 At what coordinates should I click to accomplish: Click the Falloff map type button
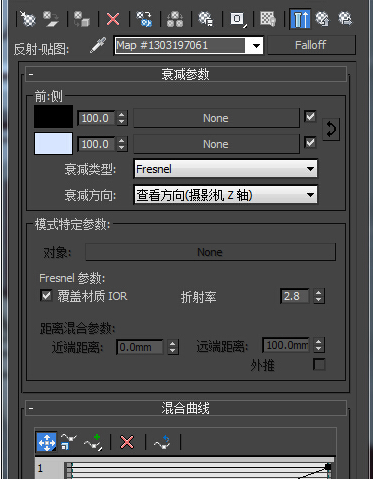(x=311, y=45)
